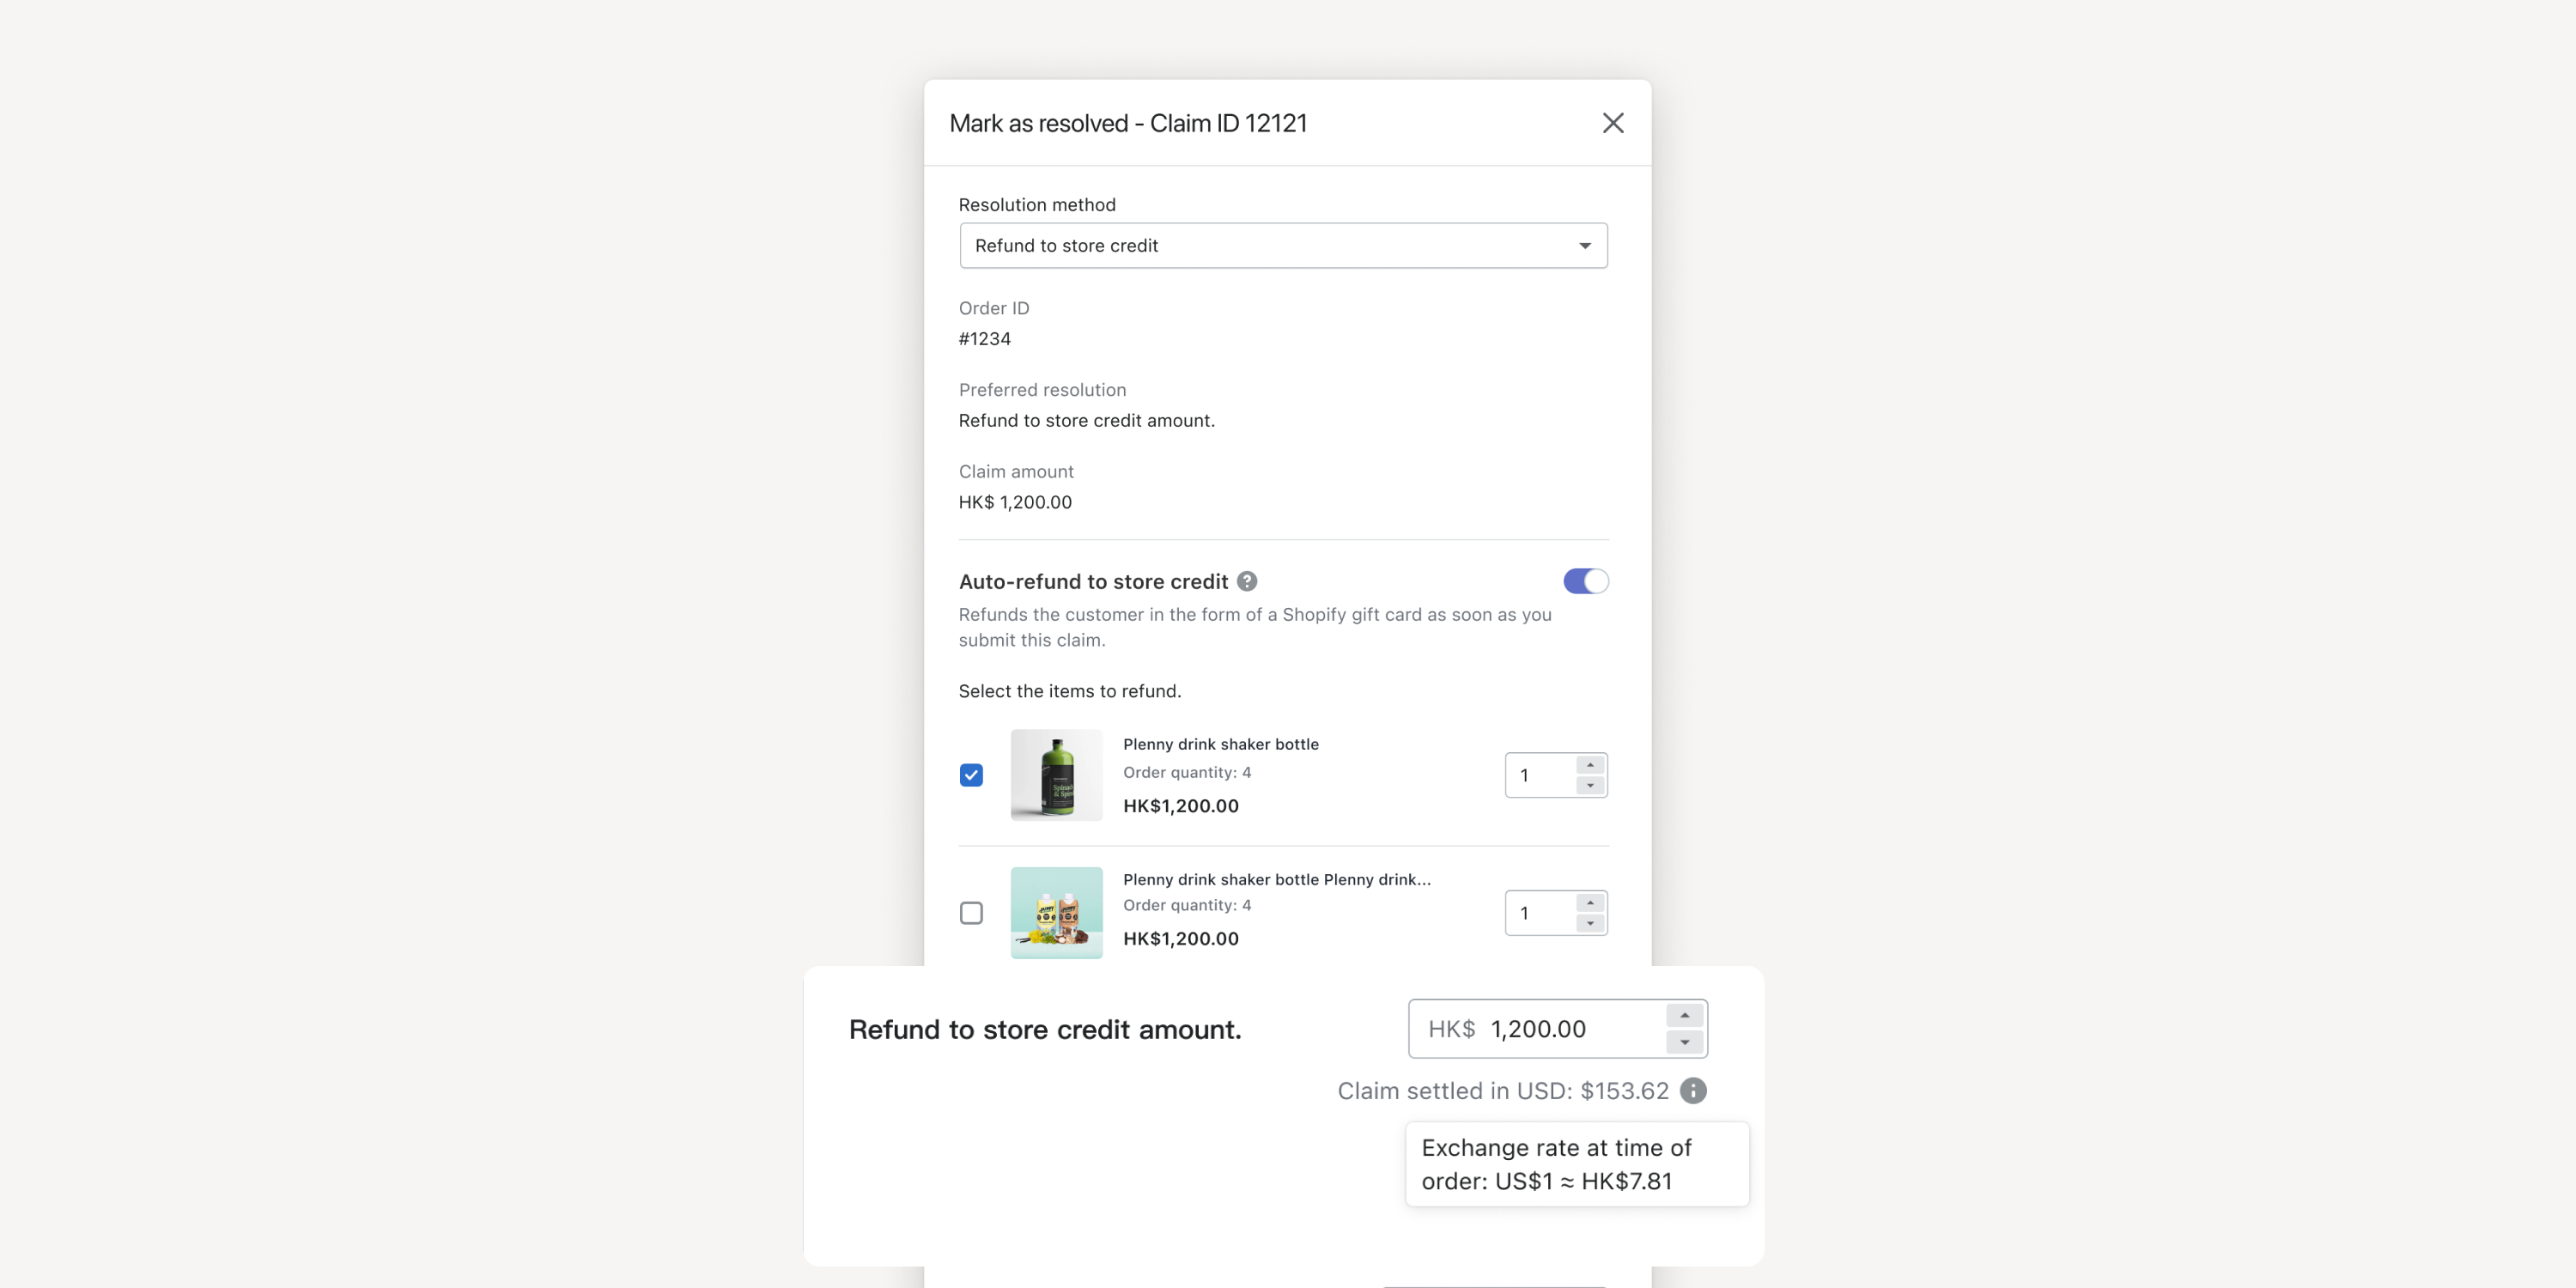Open the Auto-refund help question icon
Screen dimensions: 2576x1288
[1247, 581]
